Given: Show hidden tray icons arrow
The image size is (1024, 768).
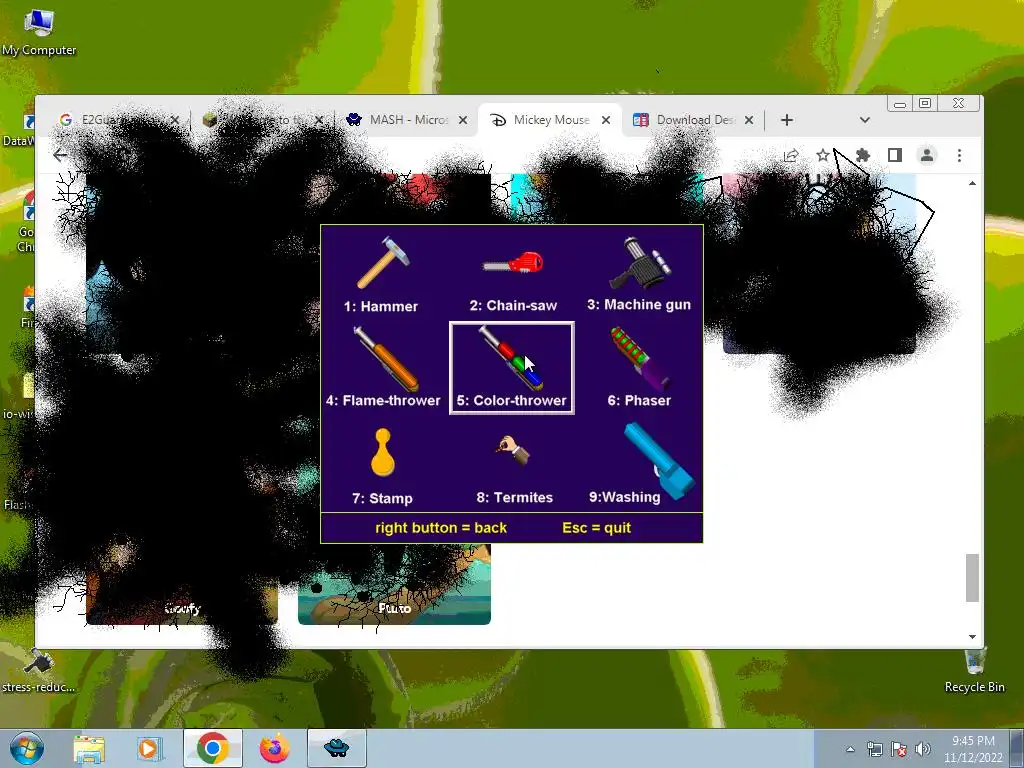Looking at the screenshot, I should (850, 749).
